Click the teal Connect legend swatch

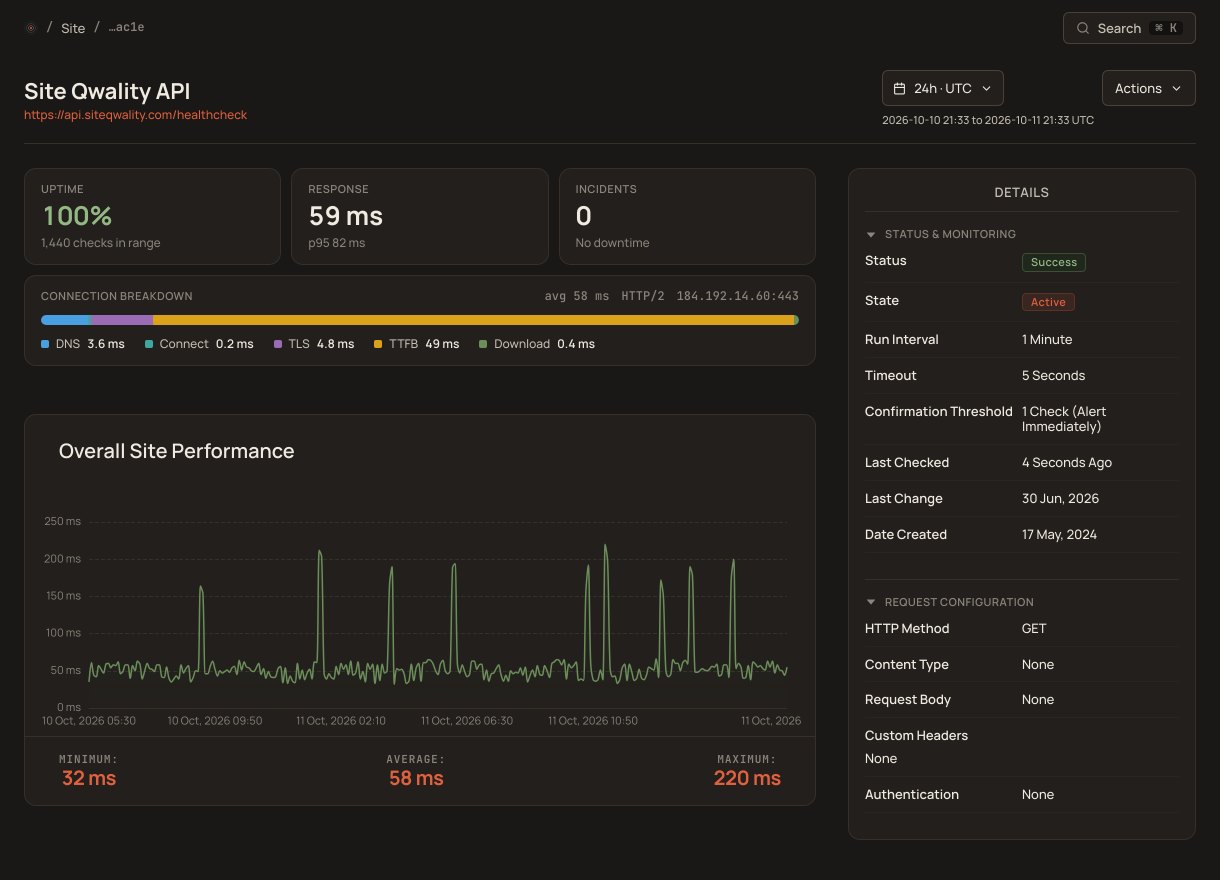click(x=149, y=344)
